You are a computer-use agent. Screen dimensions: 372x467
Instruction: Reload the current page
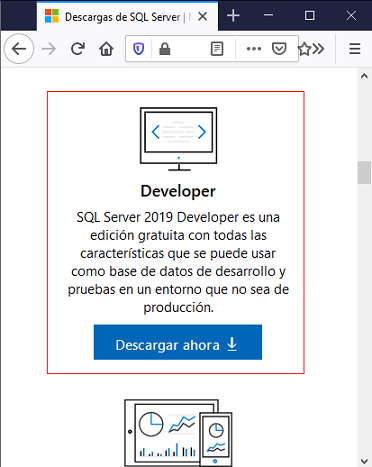tap(78, 49)
